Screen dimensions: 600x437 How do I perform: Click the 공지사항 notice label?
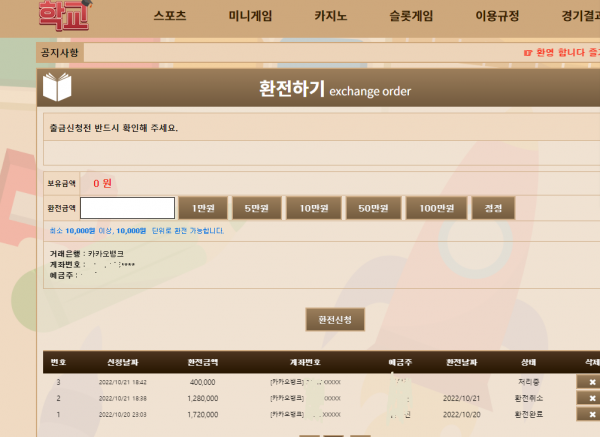pyautogui.click(x=61, y=52)
